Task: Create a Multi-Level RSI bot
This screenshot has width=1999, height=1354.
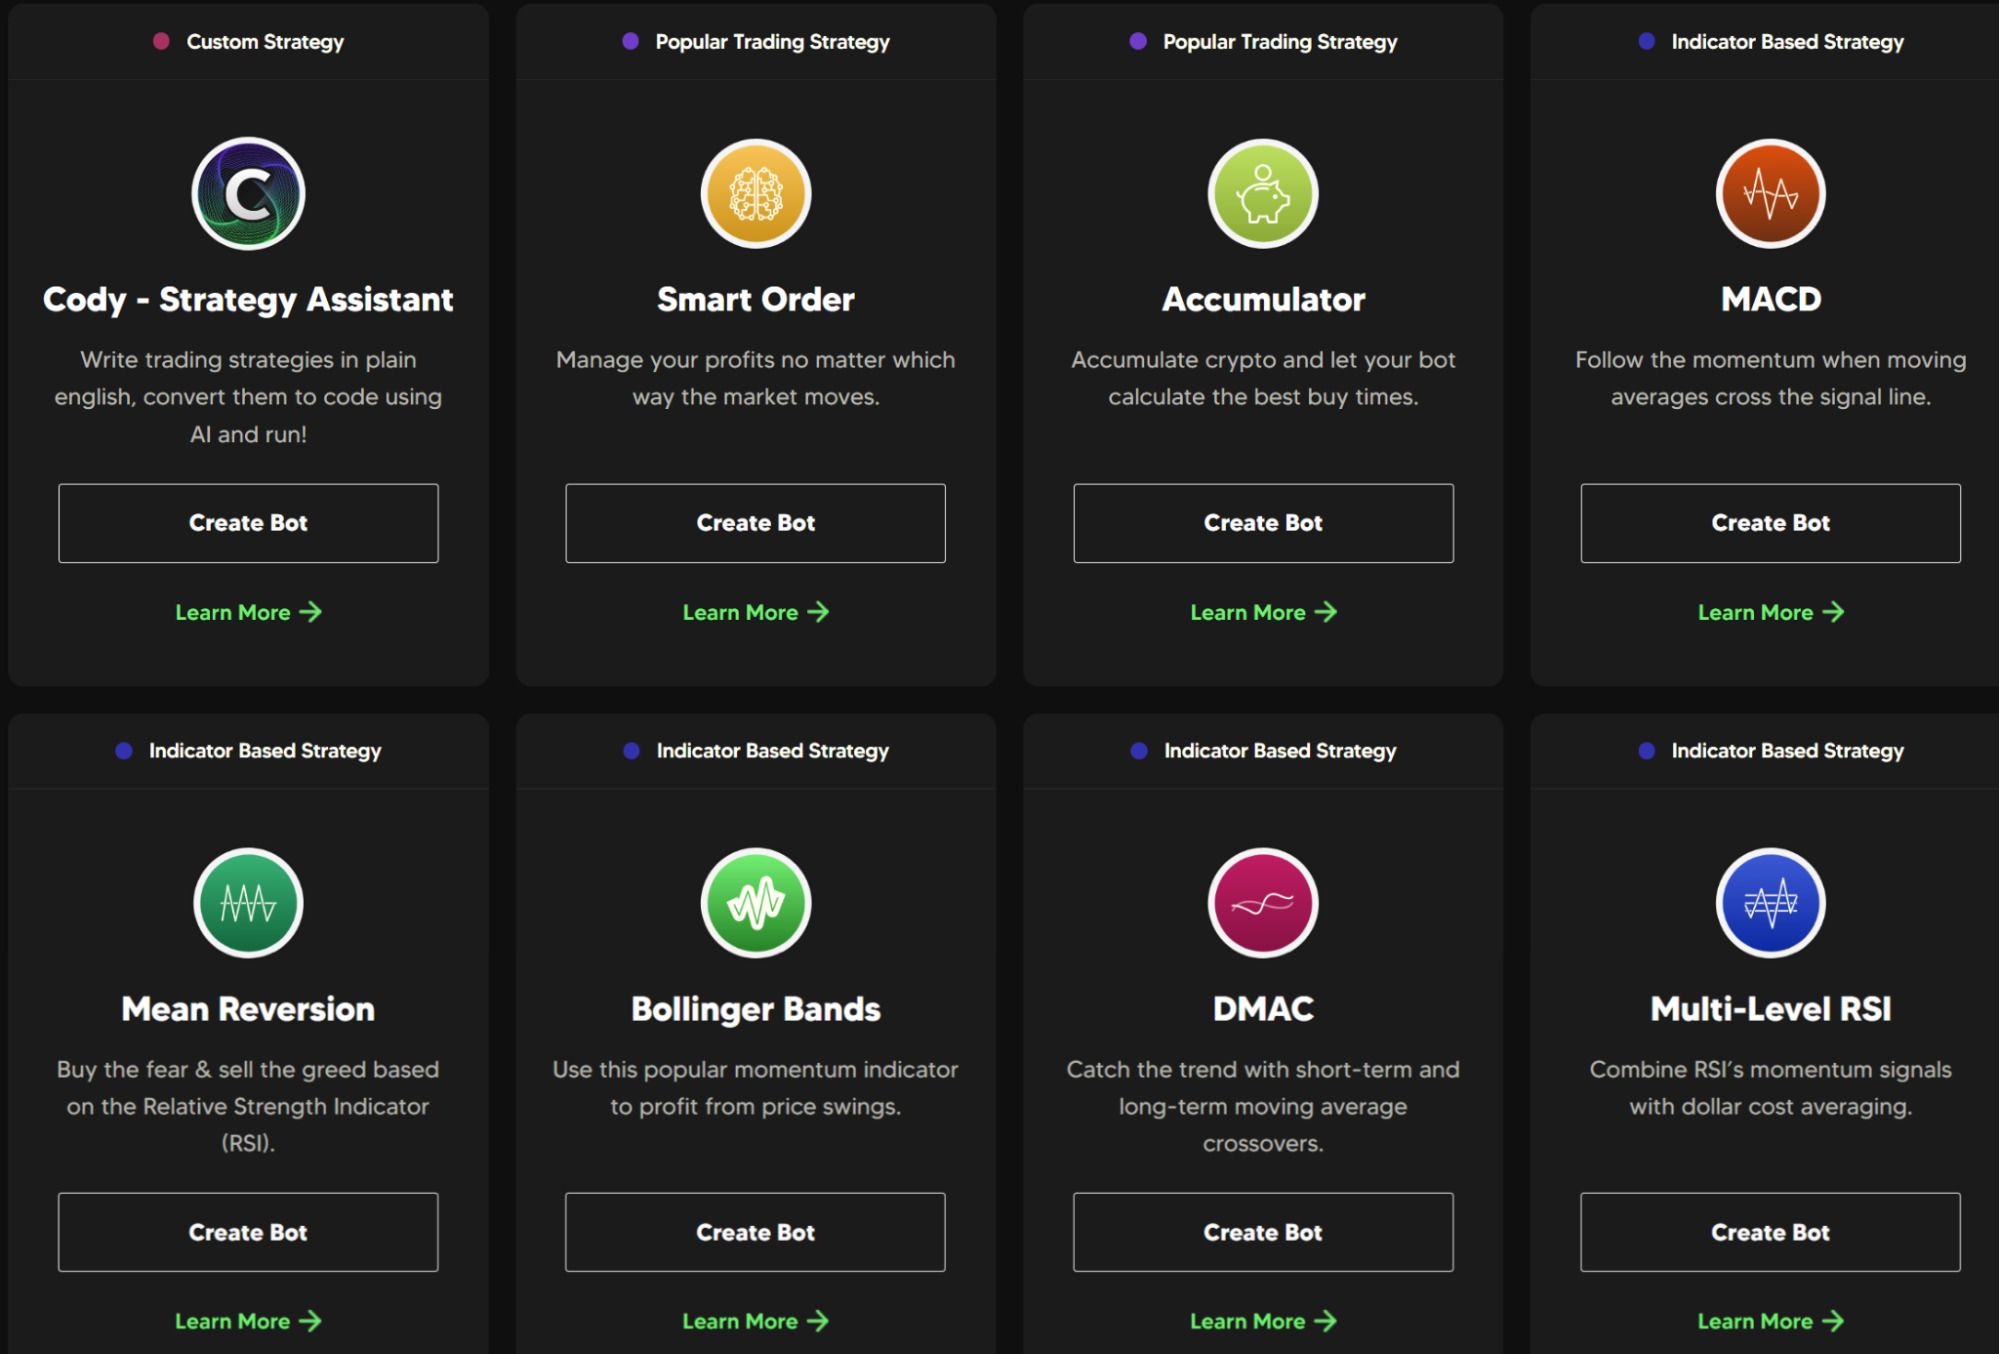Action: [x=1771, y=1232]
